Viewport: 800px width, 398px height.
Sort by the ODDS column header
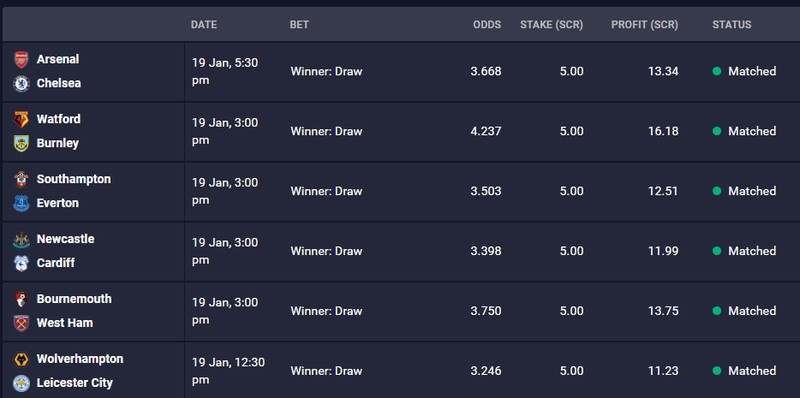click(487, 24)
